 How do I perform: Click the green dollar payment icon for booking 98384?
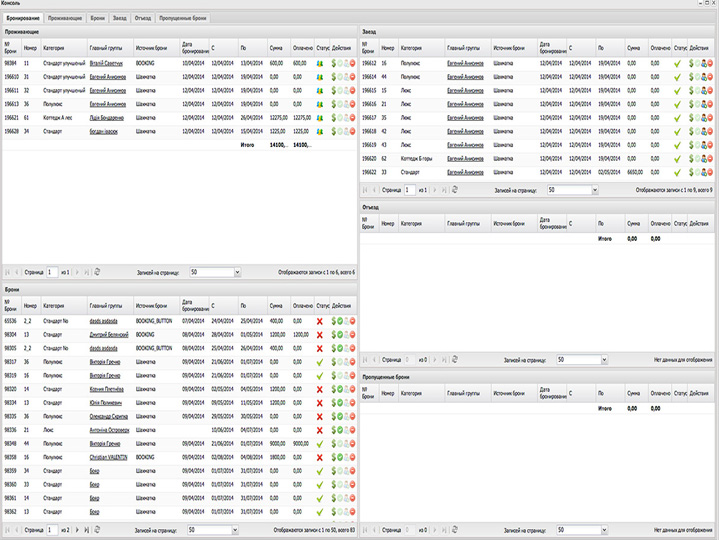334,62
